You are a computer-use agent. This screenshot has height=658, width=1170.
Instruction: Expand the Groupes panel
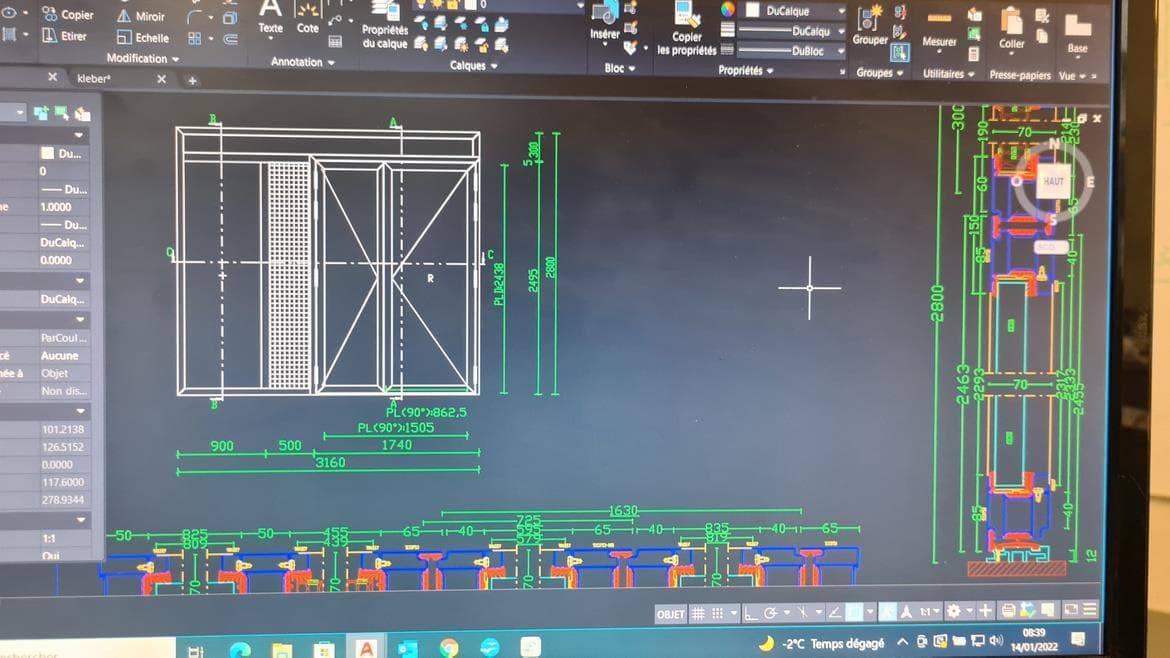[880, 72]
